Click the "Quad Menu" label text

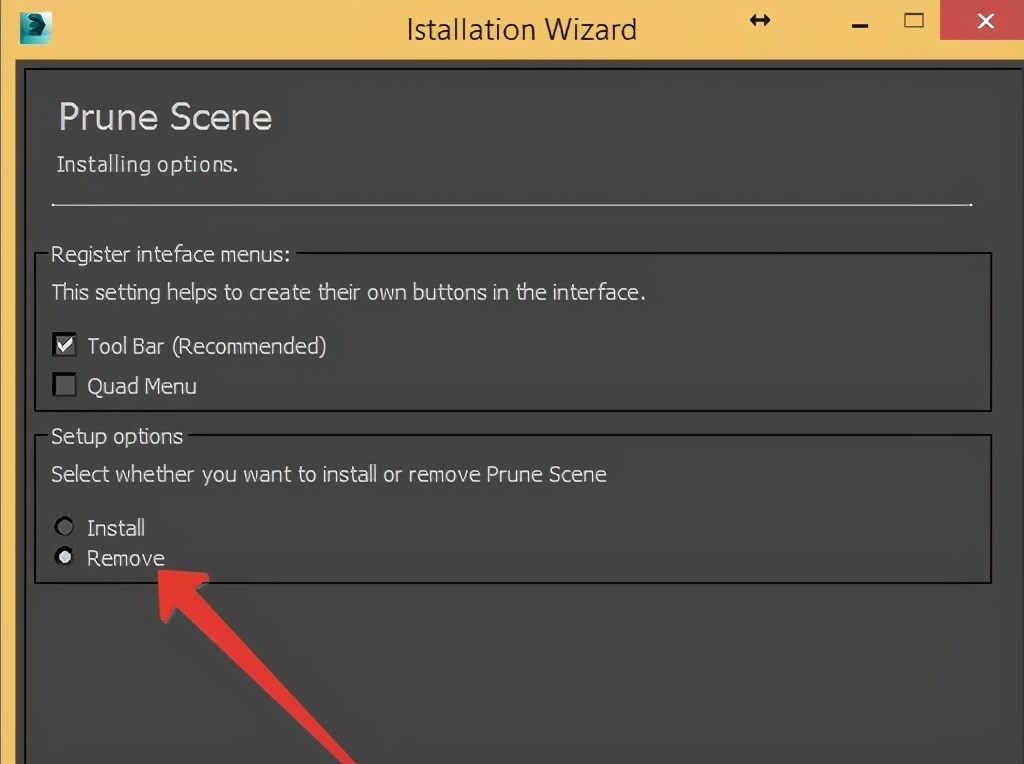coord(142,386)
